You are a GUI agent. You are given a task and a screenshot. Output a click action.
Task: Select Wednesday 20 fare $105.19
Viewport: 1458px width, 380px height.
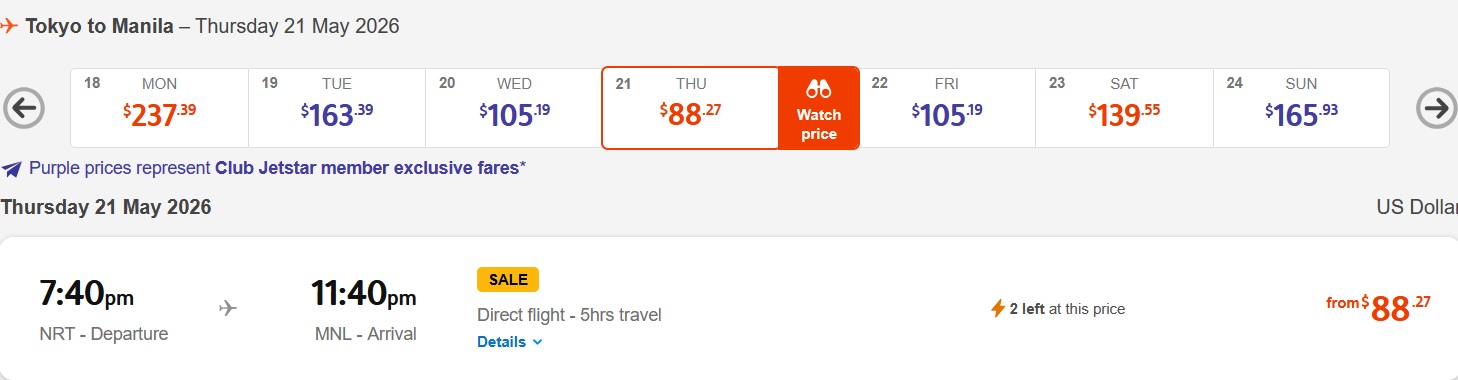point(514,108)
